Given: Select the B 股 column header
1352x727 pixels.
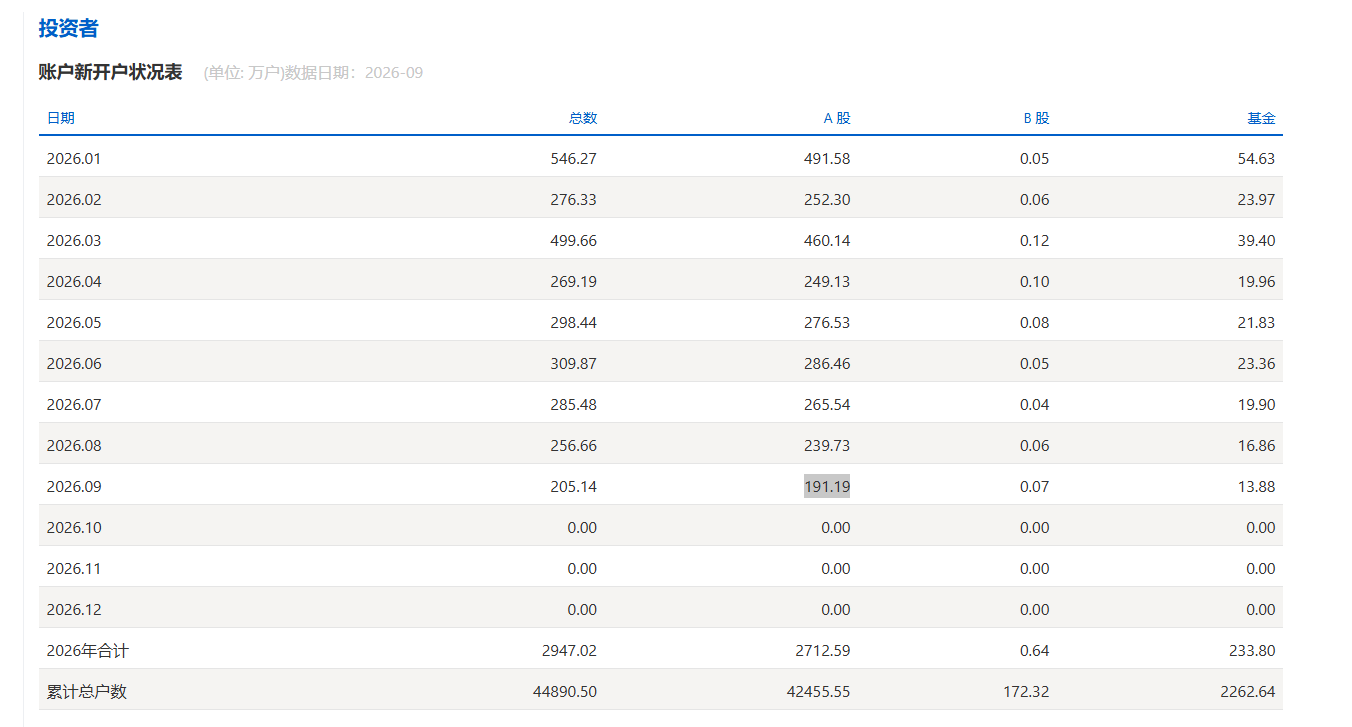Looking at the screenshot, I should pos(1036,118).
